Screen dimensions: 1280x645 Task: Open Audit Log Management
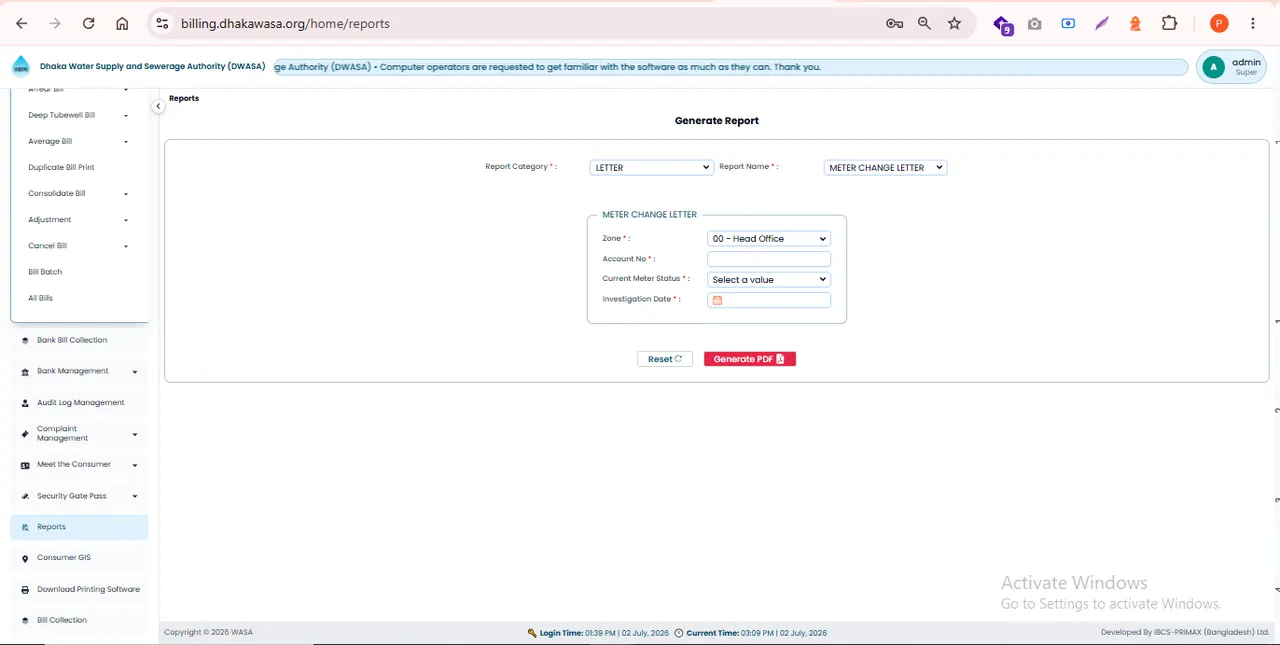click(x=79, y=403)
